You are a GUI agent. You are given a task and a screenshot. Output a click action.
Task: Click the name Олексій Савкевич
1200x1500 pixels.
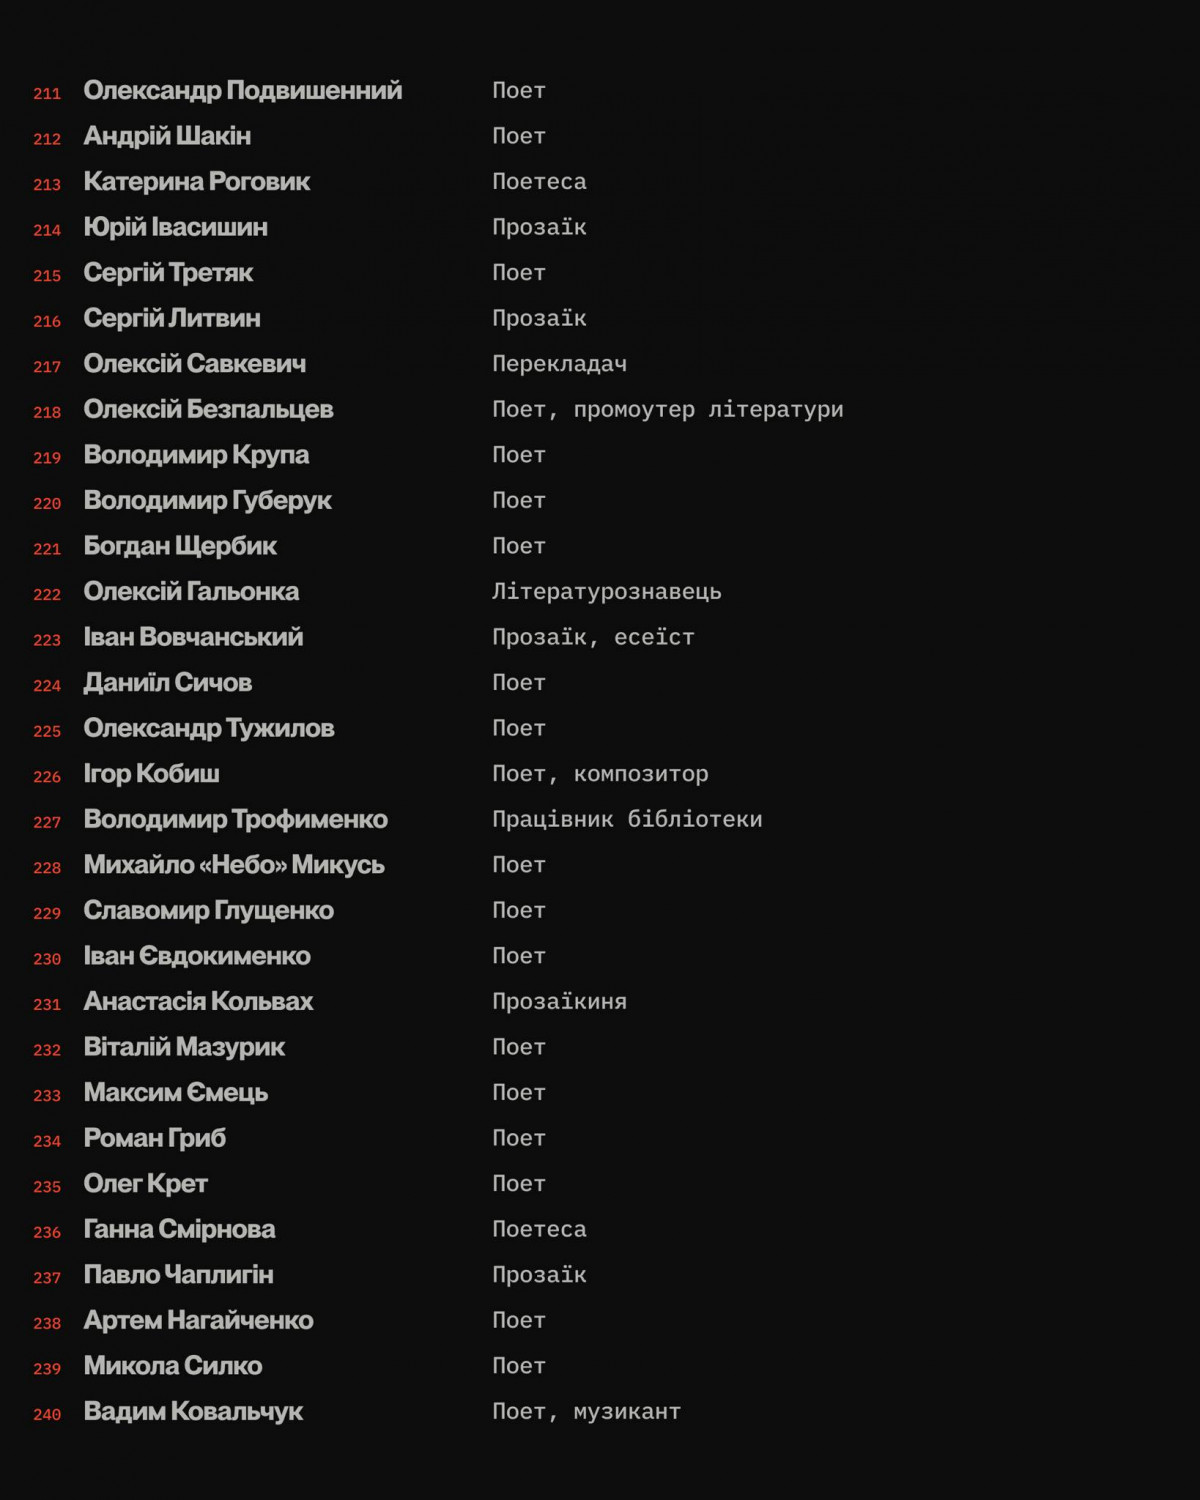pyautogui.click(x=194, y=364)
